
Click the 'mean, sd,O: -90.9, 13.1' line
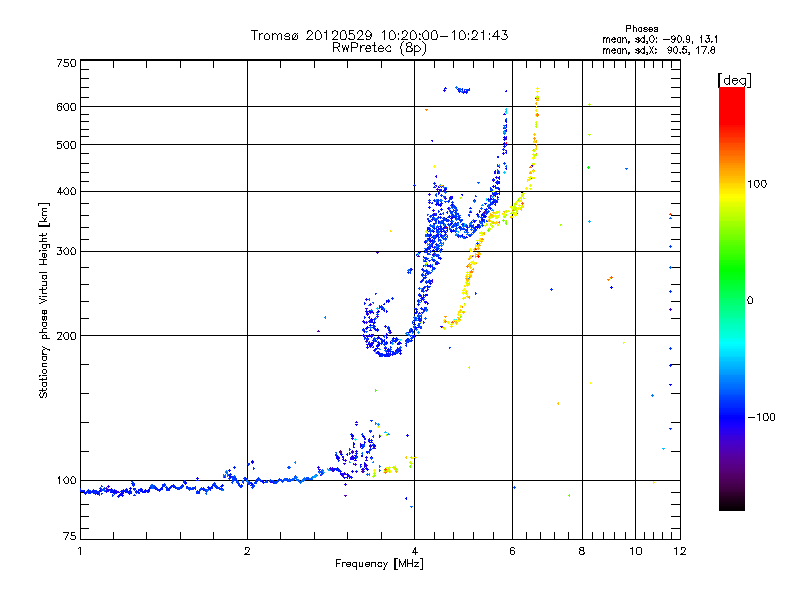pos(660,39)
